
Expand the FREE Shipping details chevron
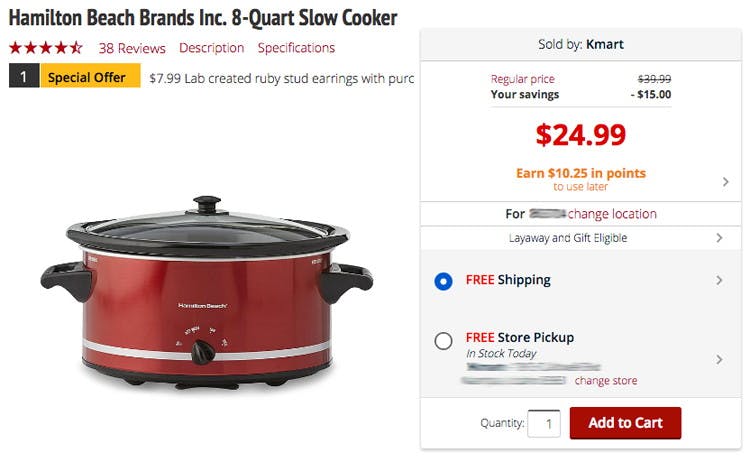pyautogui.click(x=719, y=280)
